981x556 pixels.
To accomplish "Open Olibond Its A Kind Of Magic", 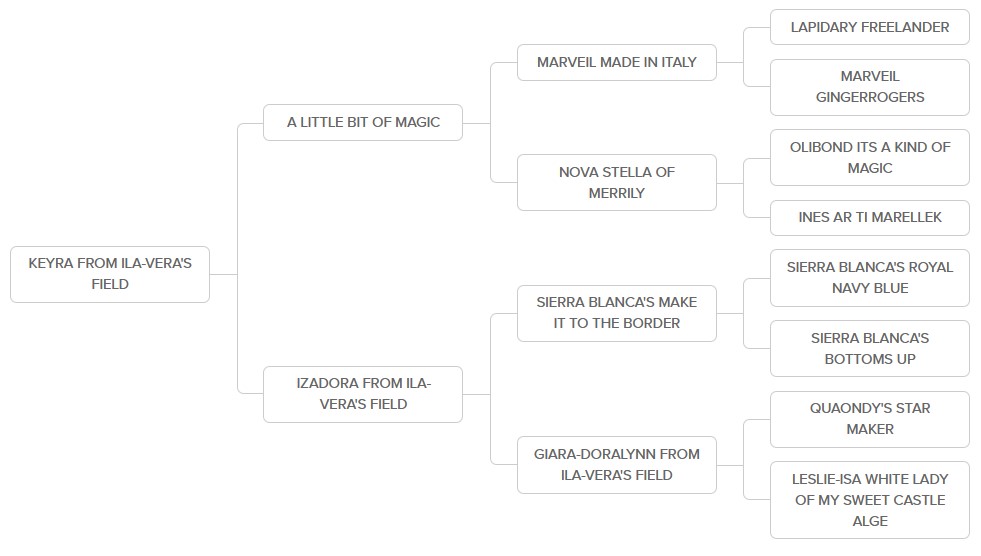I will pos(869,157).
